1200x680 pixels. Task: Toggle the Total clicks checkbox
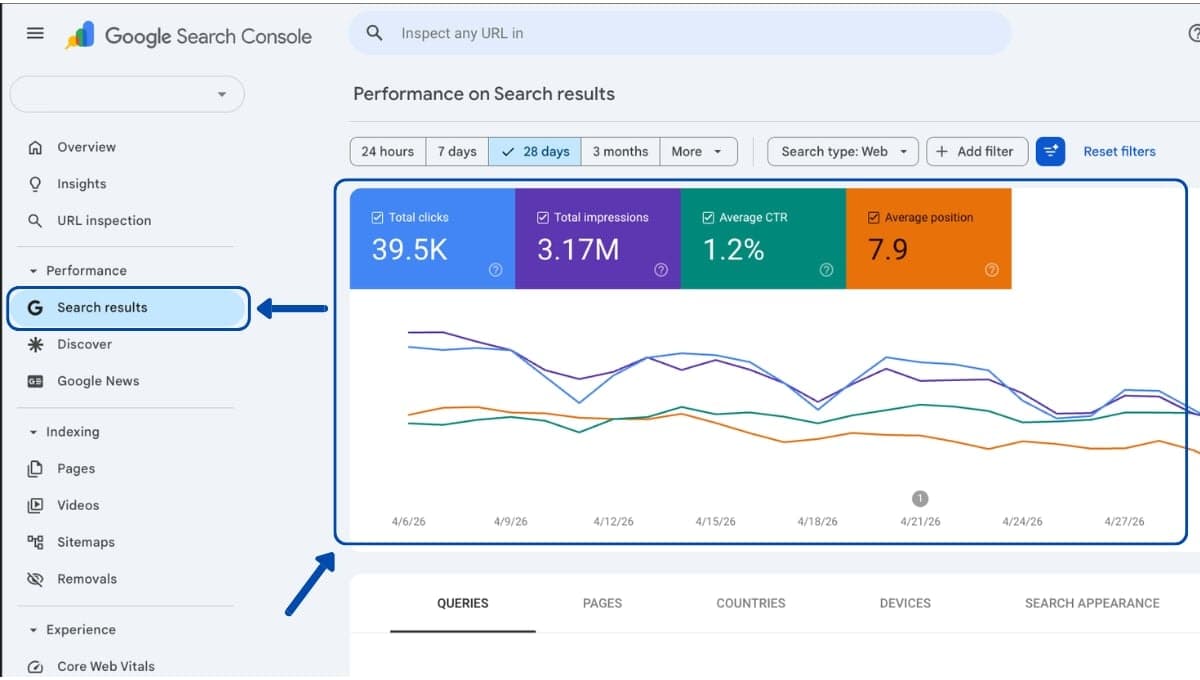[377, 217]
